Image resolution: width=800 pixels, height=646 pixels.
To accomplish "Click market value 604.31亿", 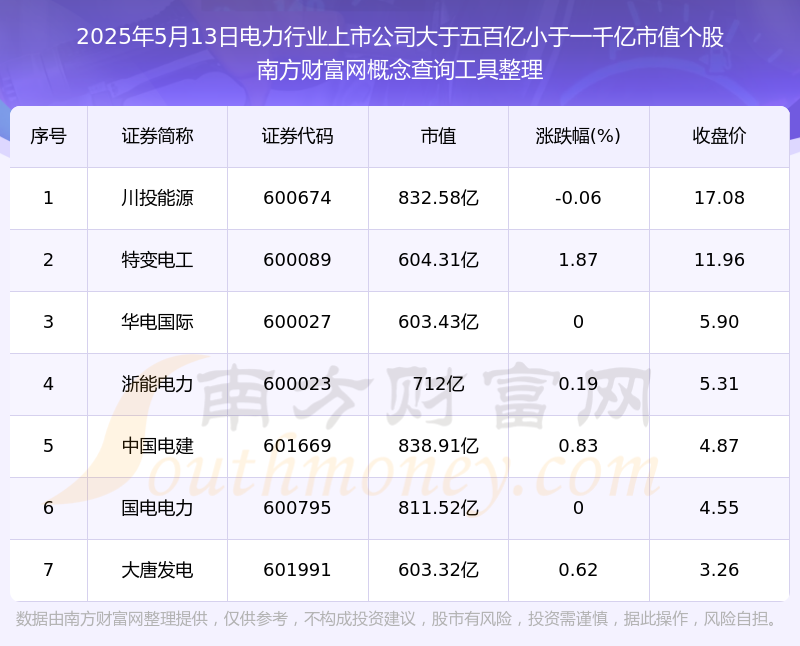I will pos(438,260).
